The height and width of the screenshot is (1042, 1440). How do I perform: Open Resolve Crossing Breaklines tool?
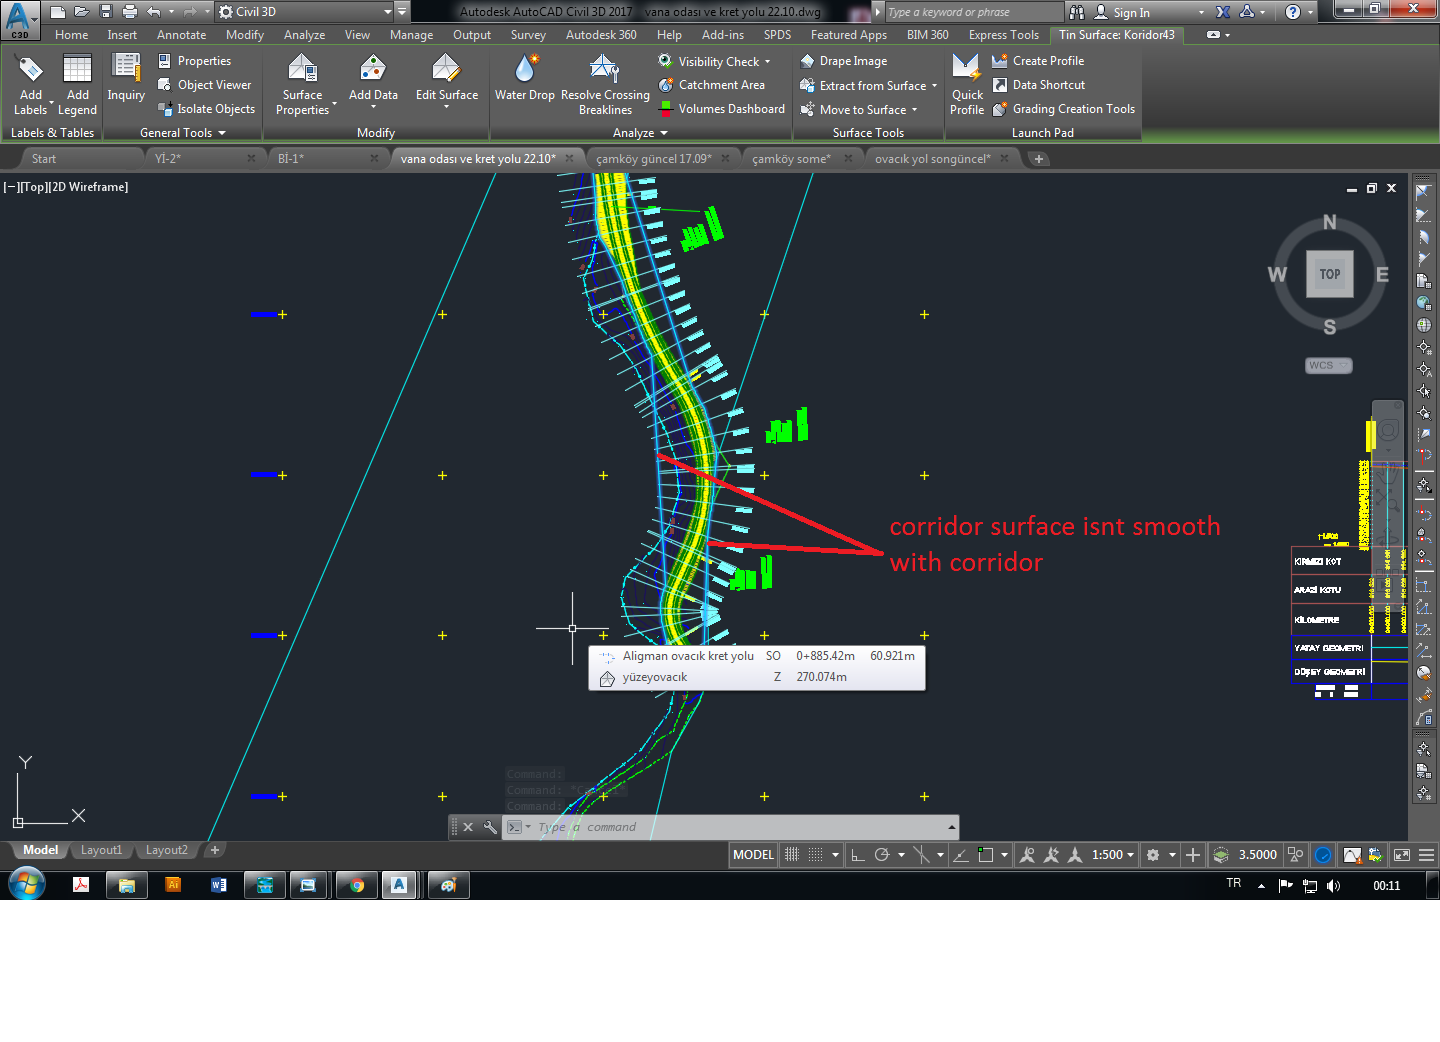click(605, 78)
